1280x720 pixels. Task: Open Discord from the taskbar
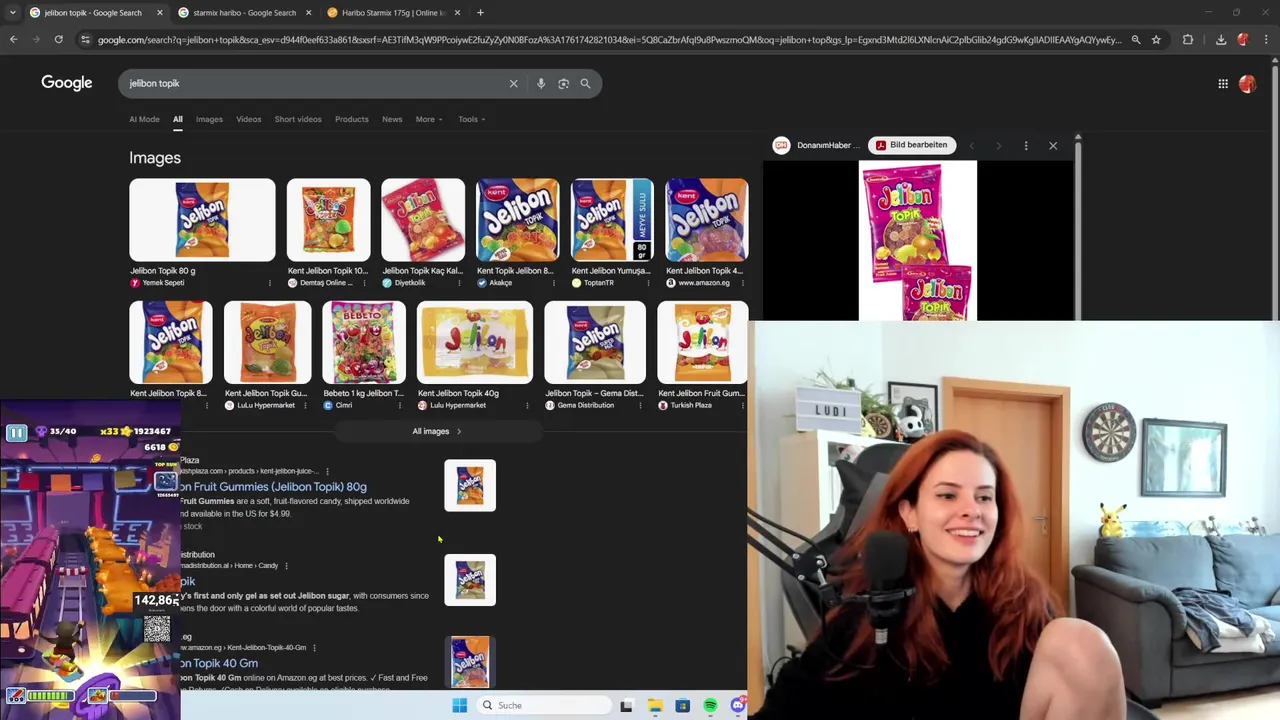[738, 706]
